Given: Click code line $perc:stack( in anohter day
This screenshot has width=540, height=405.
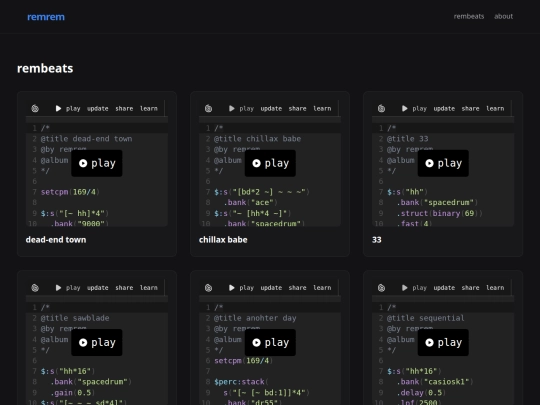Looking at the screenshot, I should [x=241, y=382].
